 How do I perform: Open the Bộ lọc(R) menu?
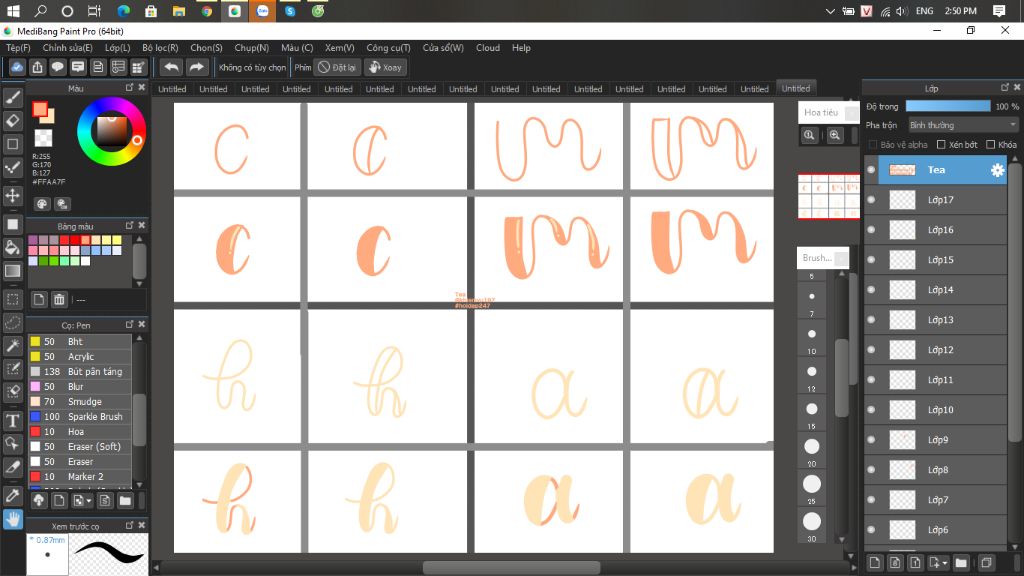point(160,48)
